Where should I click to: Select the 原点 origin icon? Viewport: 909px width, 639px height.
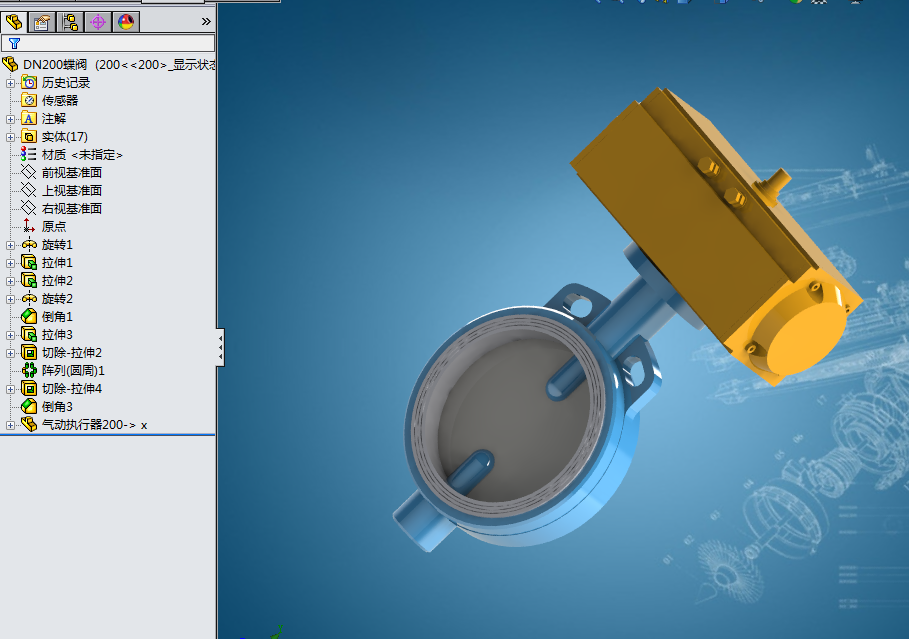click(x=29, y=226)
